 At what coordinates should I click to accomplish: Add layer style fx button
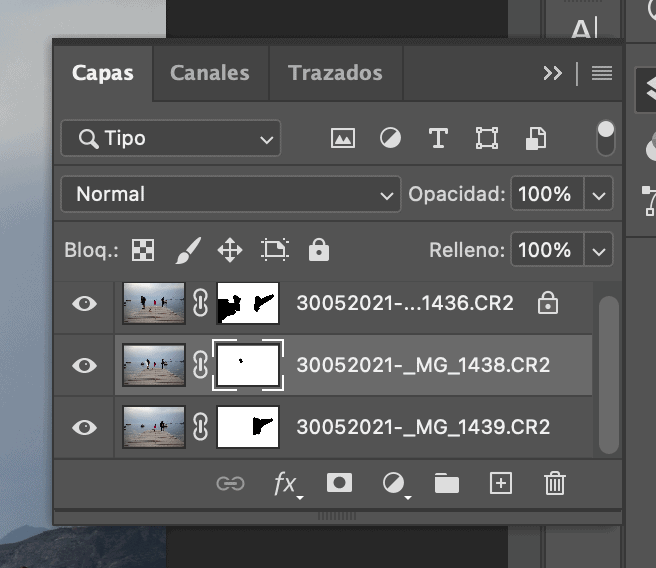[x=288, y=484]
